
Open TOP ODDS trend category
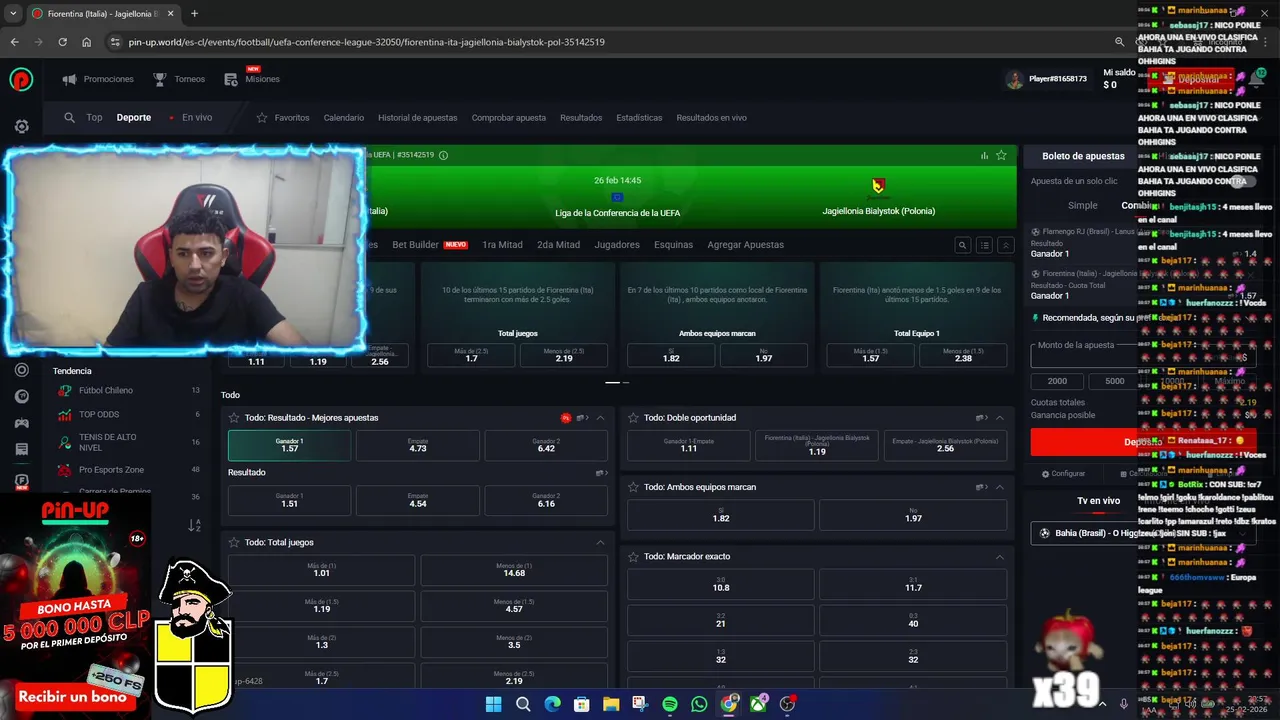128,414
